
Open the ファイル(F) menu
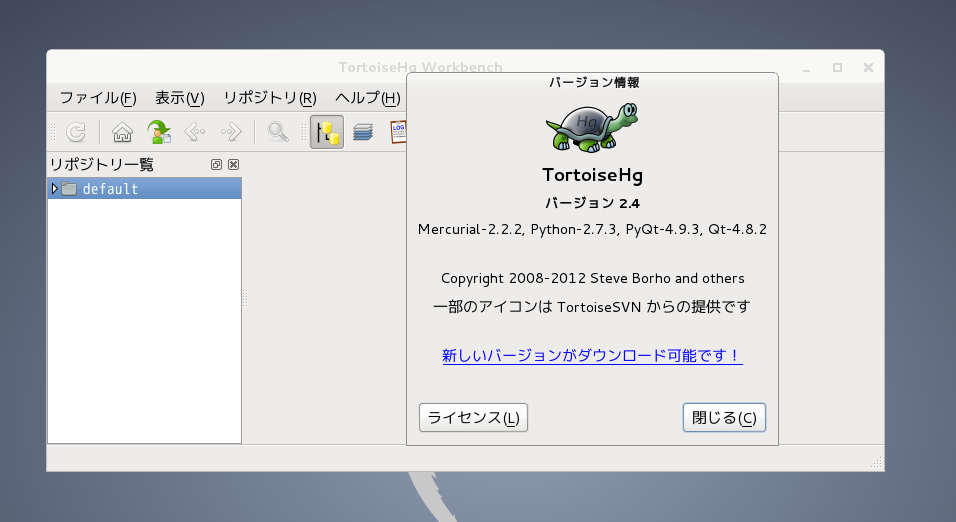98,98
